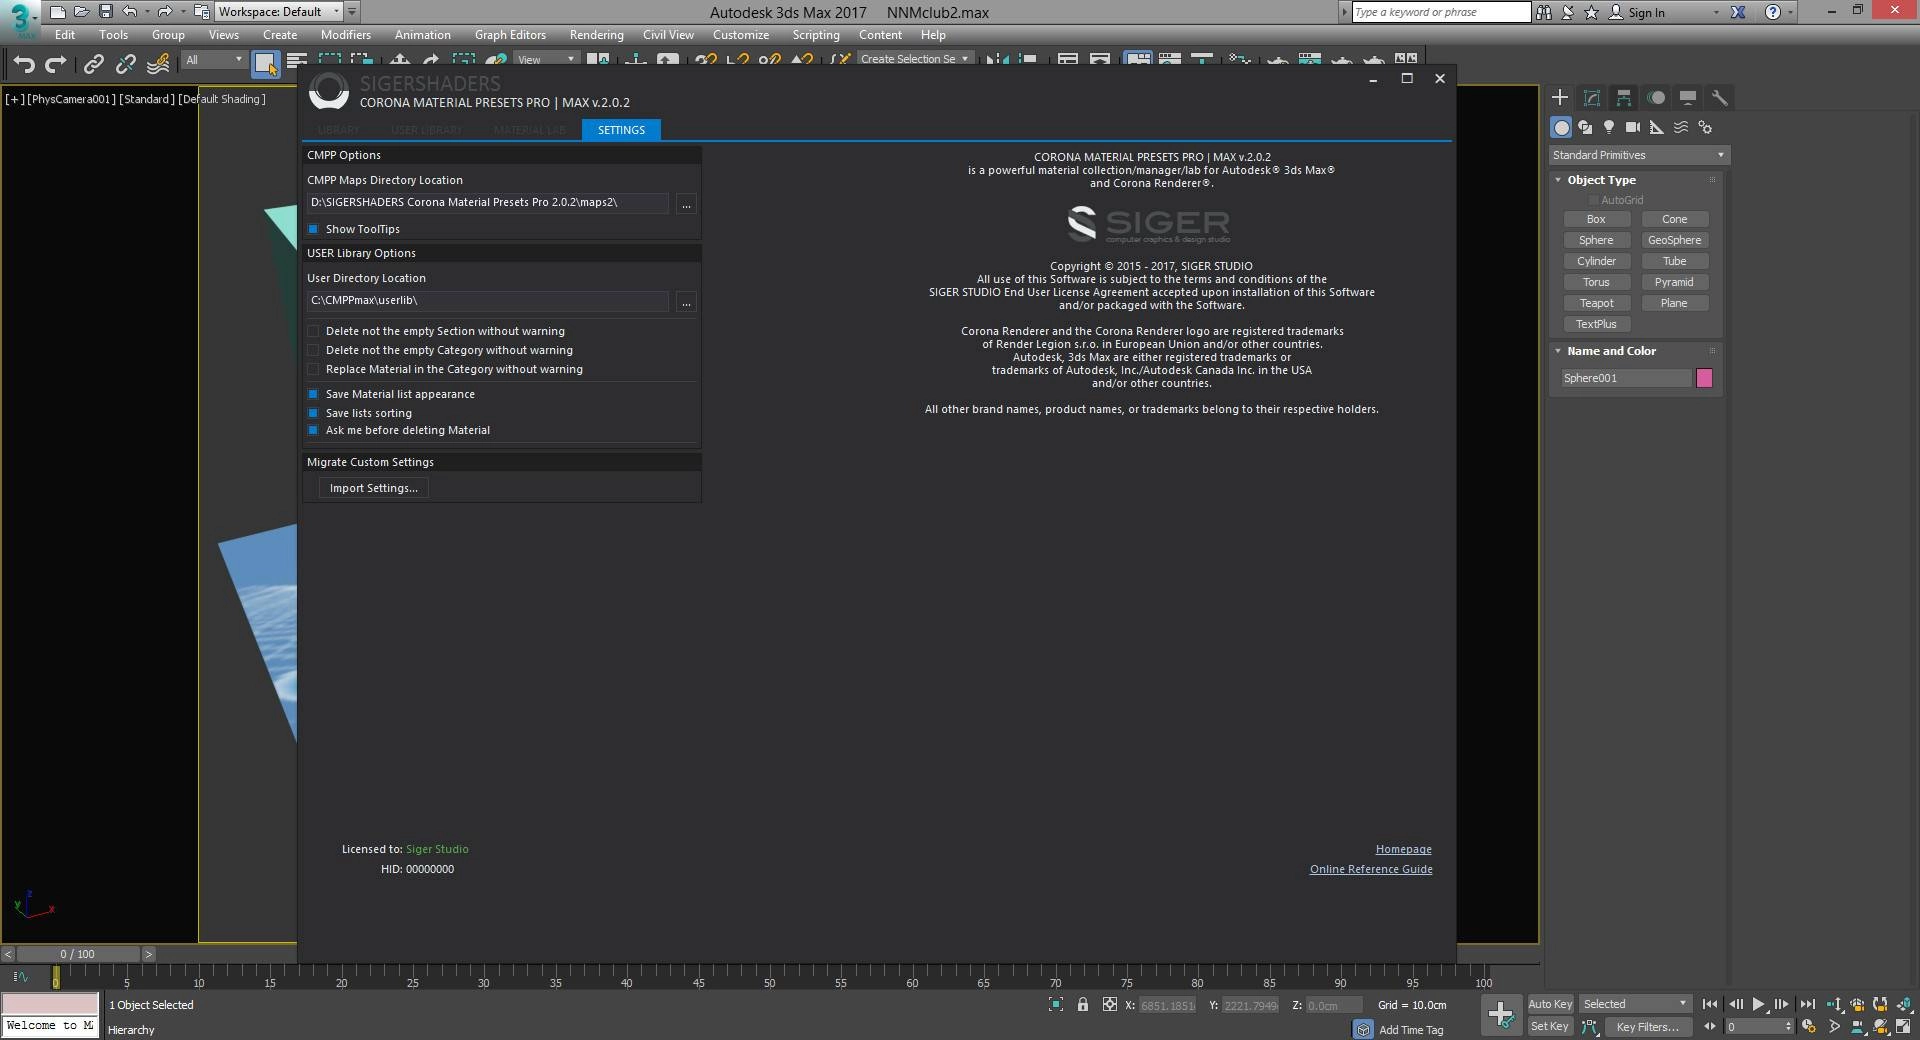Click the Selection Lock padlock icon
The width and height of the screenshot is (1920, 1040).
(x=1083, y=1004)
